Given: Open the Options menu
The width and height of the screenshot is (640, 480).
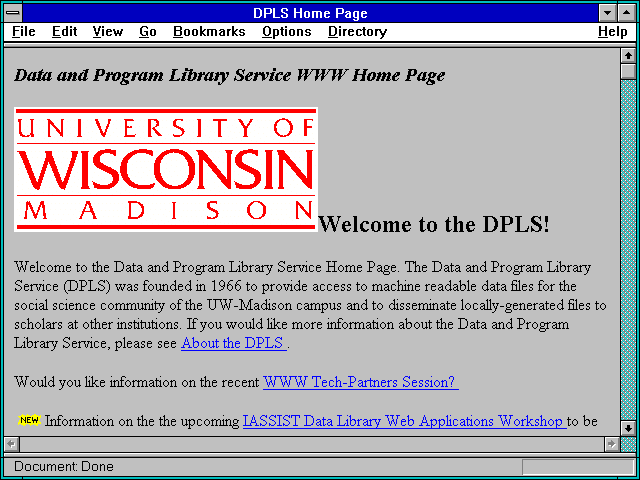Looking at the screenshot, I should click(x=287, y=32).
